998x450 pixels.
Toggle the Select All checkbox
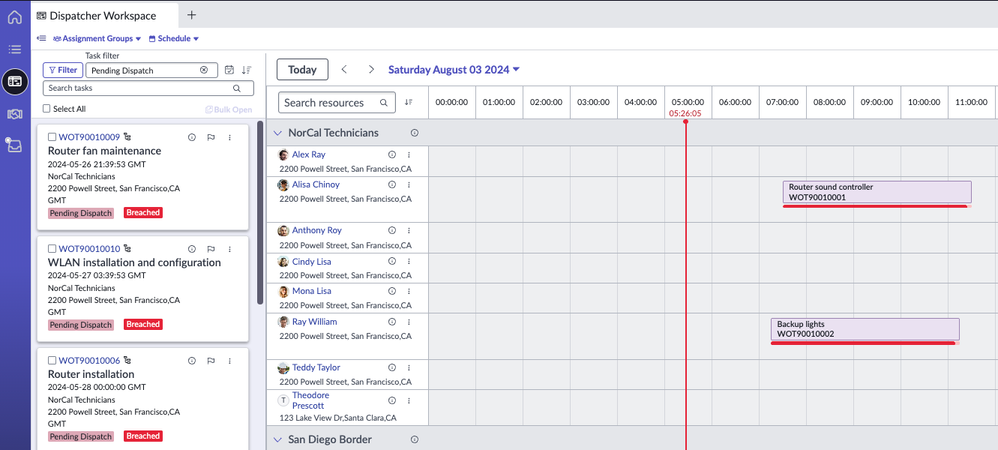pos(46,109)
